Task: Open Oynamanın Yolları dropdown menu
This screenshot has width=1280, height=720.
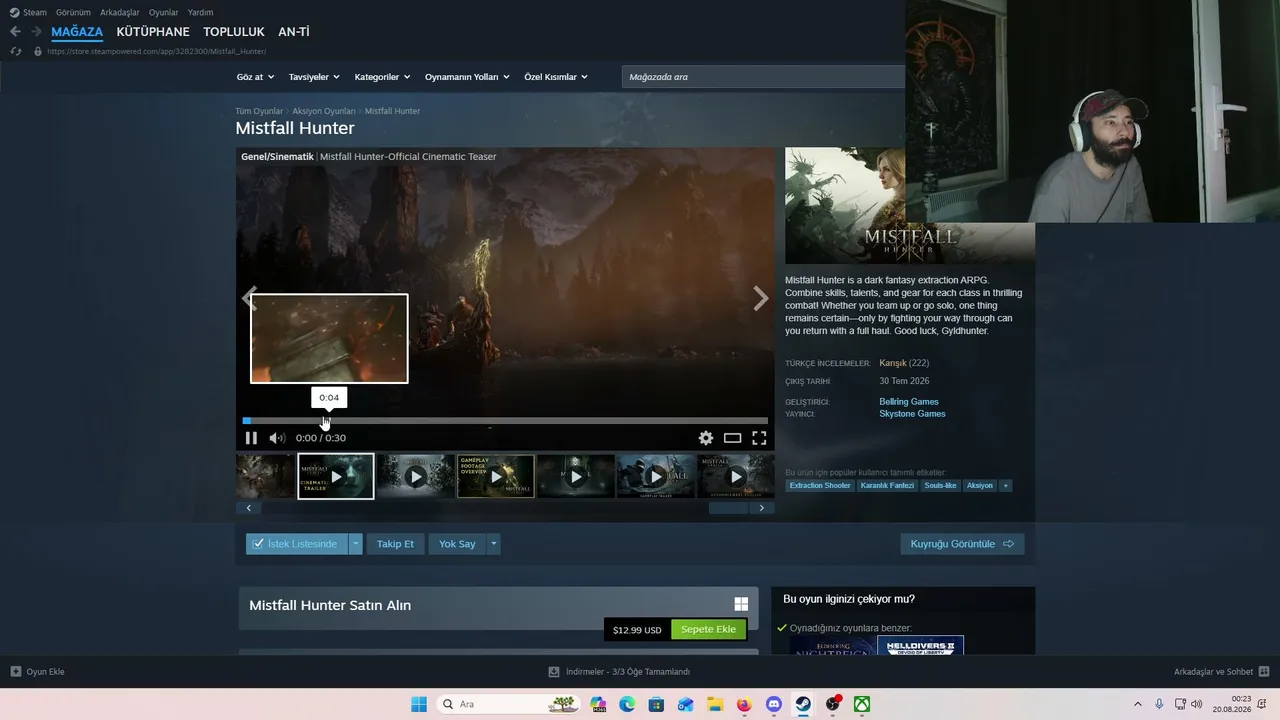Action: point(467,77)
